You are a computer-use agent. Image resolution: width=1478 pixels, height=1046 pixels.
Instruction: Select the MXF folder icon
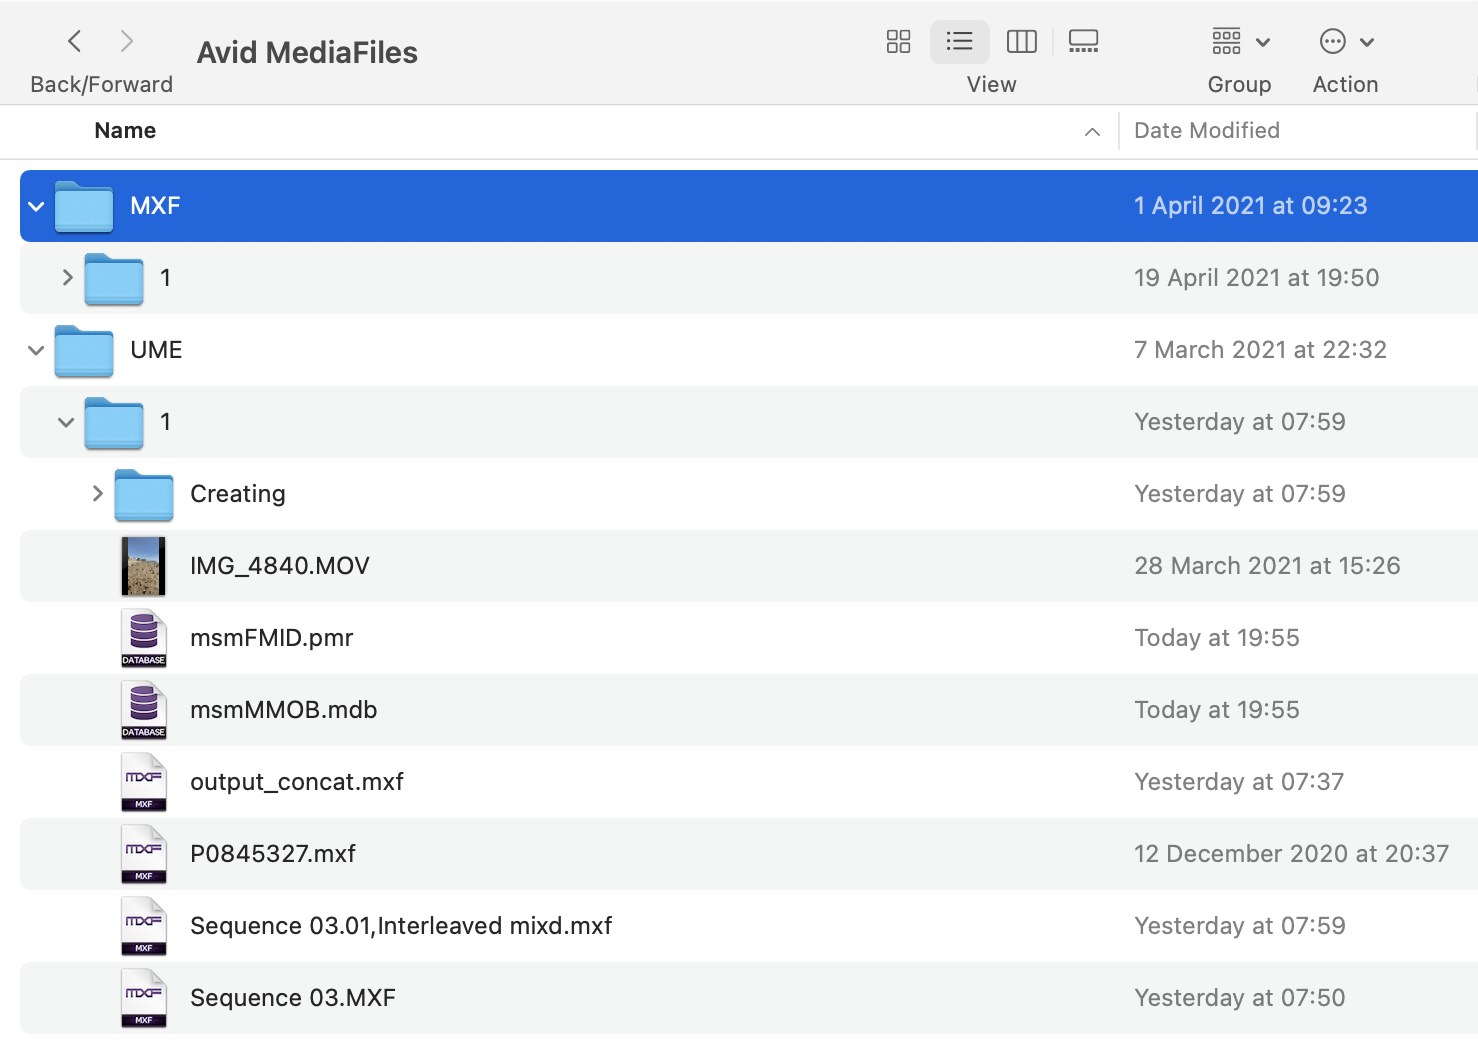(x=84, y=206)
